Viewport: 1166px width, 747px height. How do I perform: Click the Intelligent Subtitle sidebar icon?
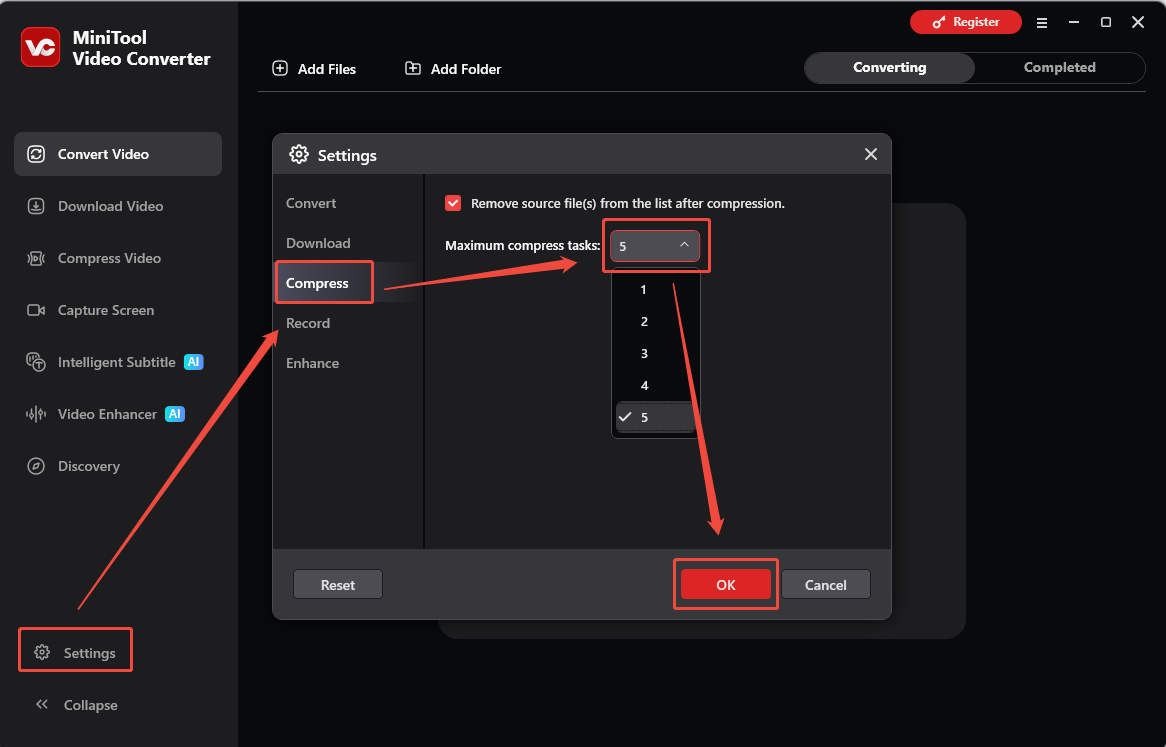coord(36,362)
